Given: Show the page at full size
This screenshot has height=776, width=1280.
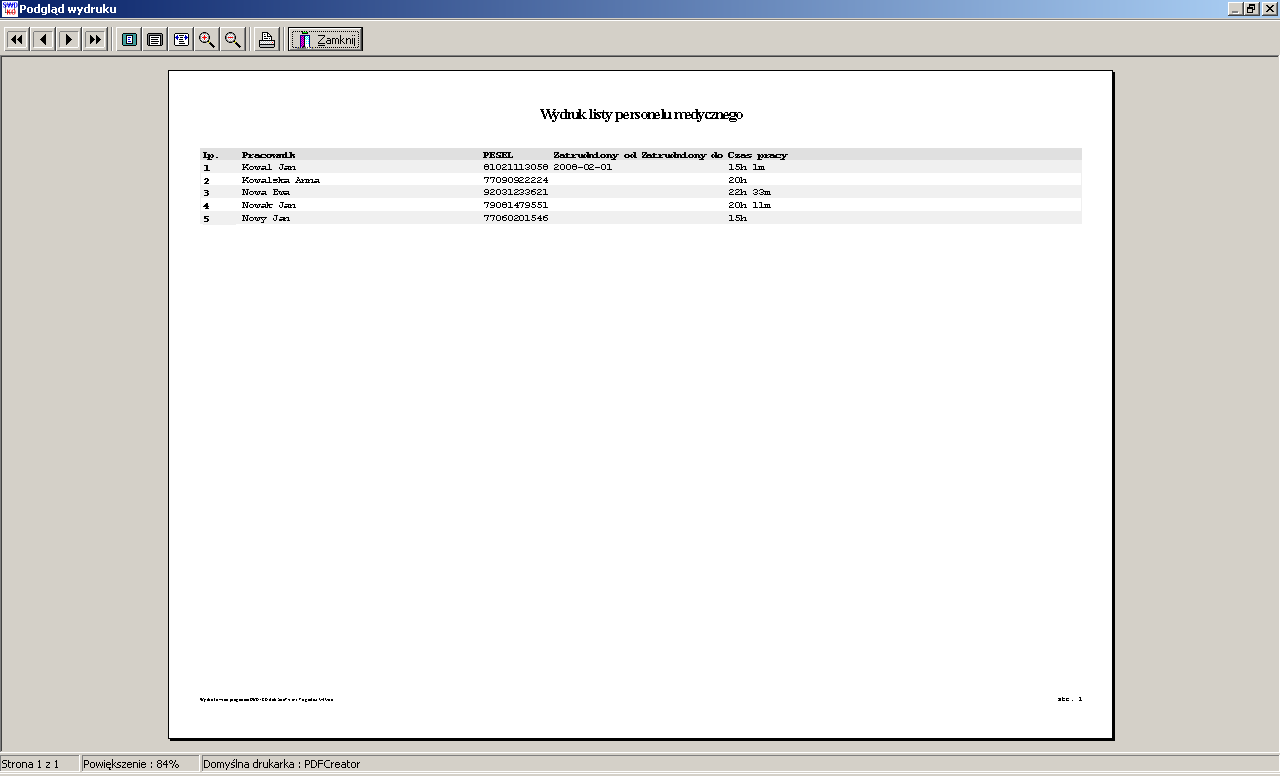Looking at the screenshot, I should click(155, 40).
